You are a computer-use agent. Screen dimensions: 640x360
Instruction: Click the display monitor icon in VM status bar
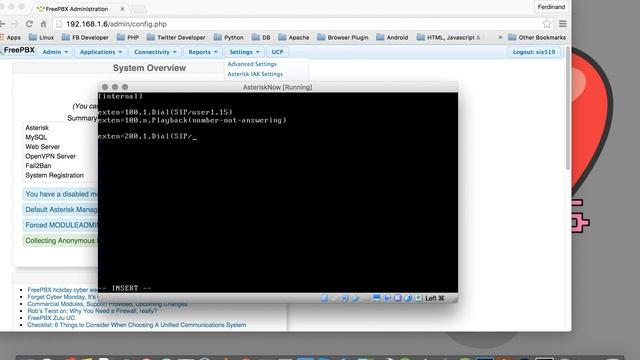click(x=376, y=298)
